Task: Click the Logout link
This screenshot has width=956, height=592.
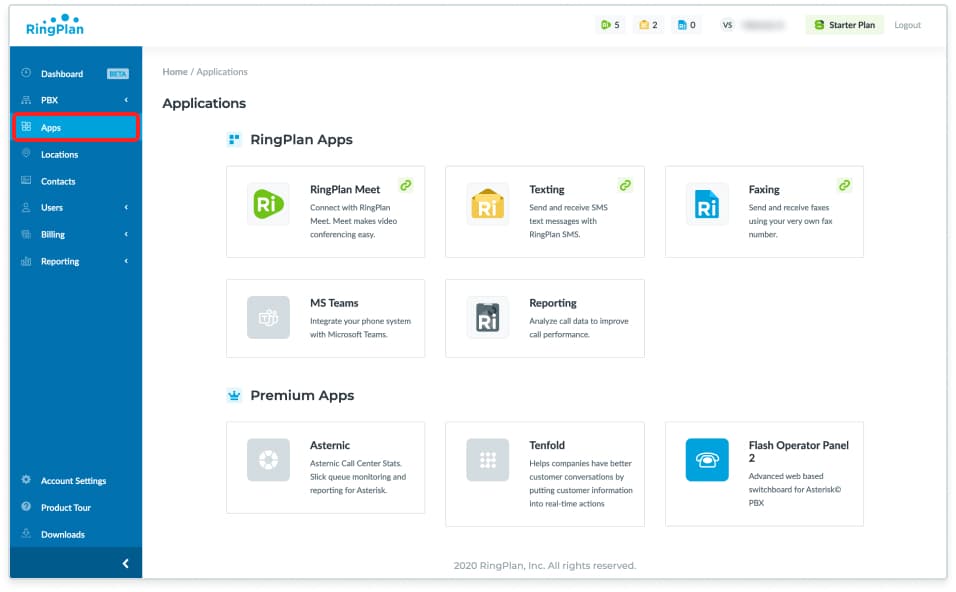Action: pyautogui.click(x=907, y=25)
